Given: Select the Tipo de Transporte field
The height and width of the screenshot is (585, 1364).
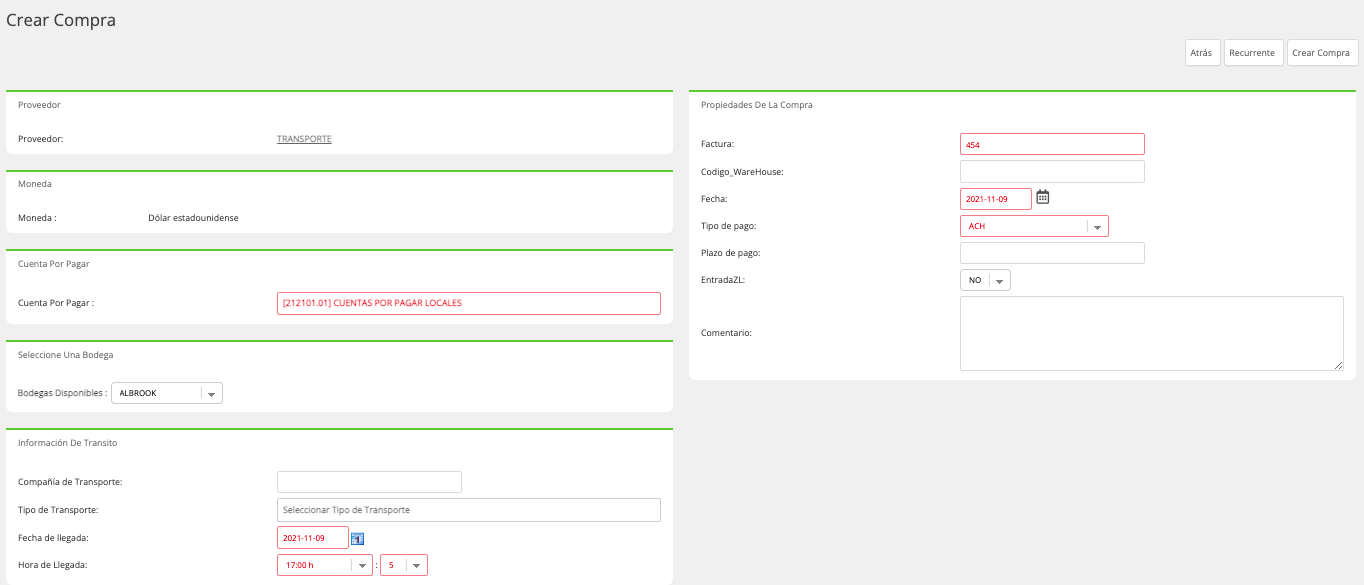Looking at the screenshot, I should coord(469,510).
